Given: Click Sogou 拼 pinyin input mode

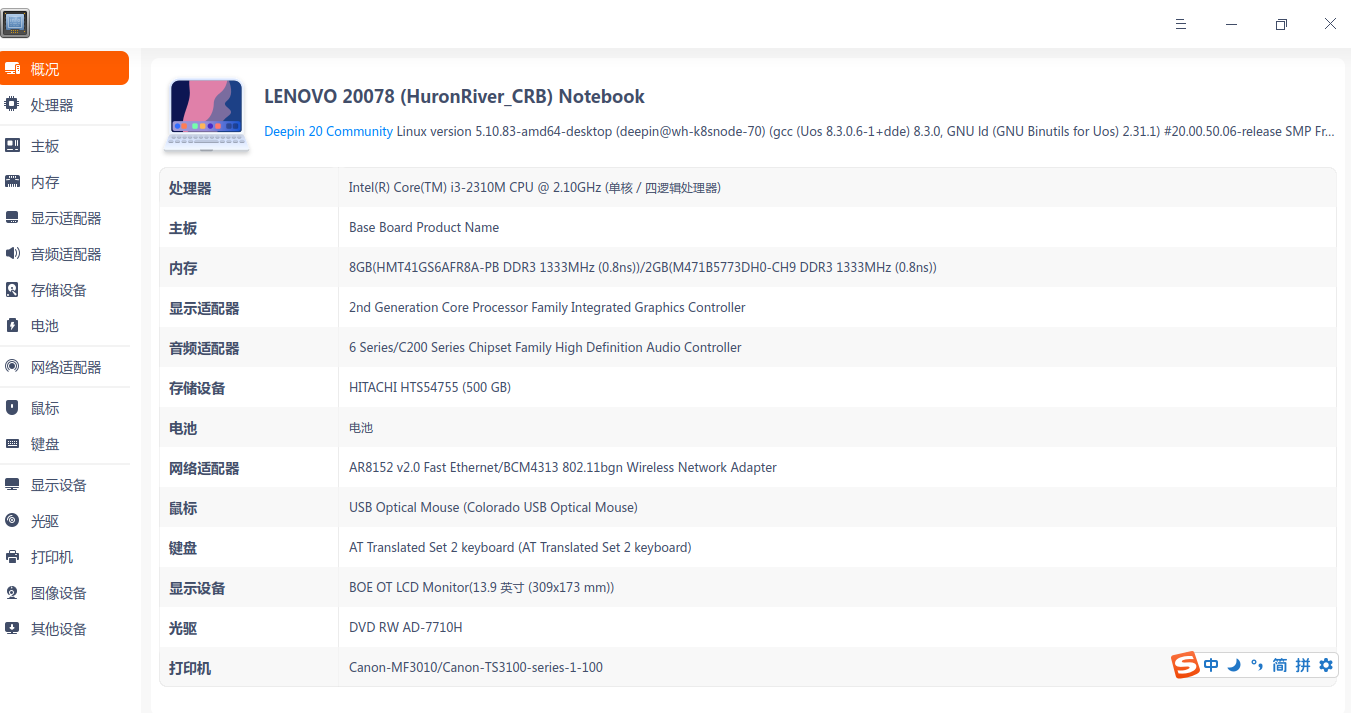Looking at the screenshot, I should coord(1303,665).
